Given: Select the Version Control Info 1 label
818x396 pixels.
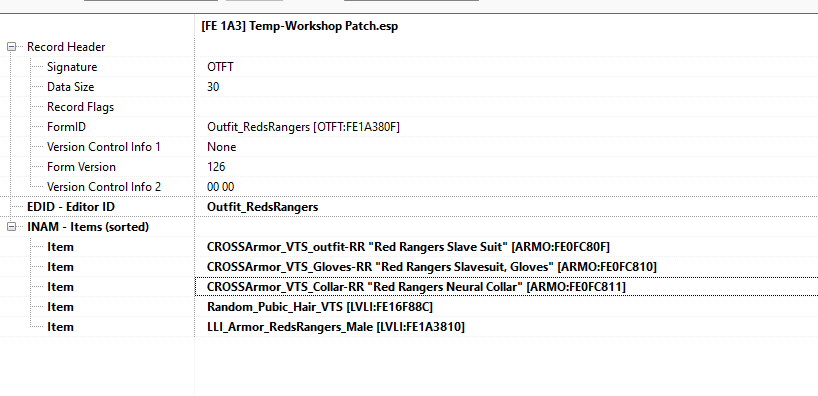Looking at the screenshot, I should (x=104, y=147).
